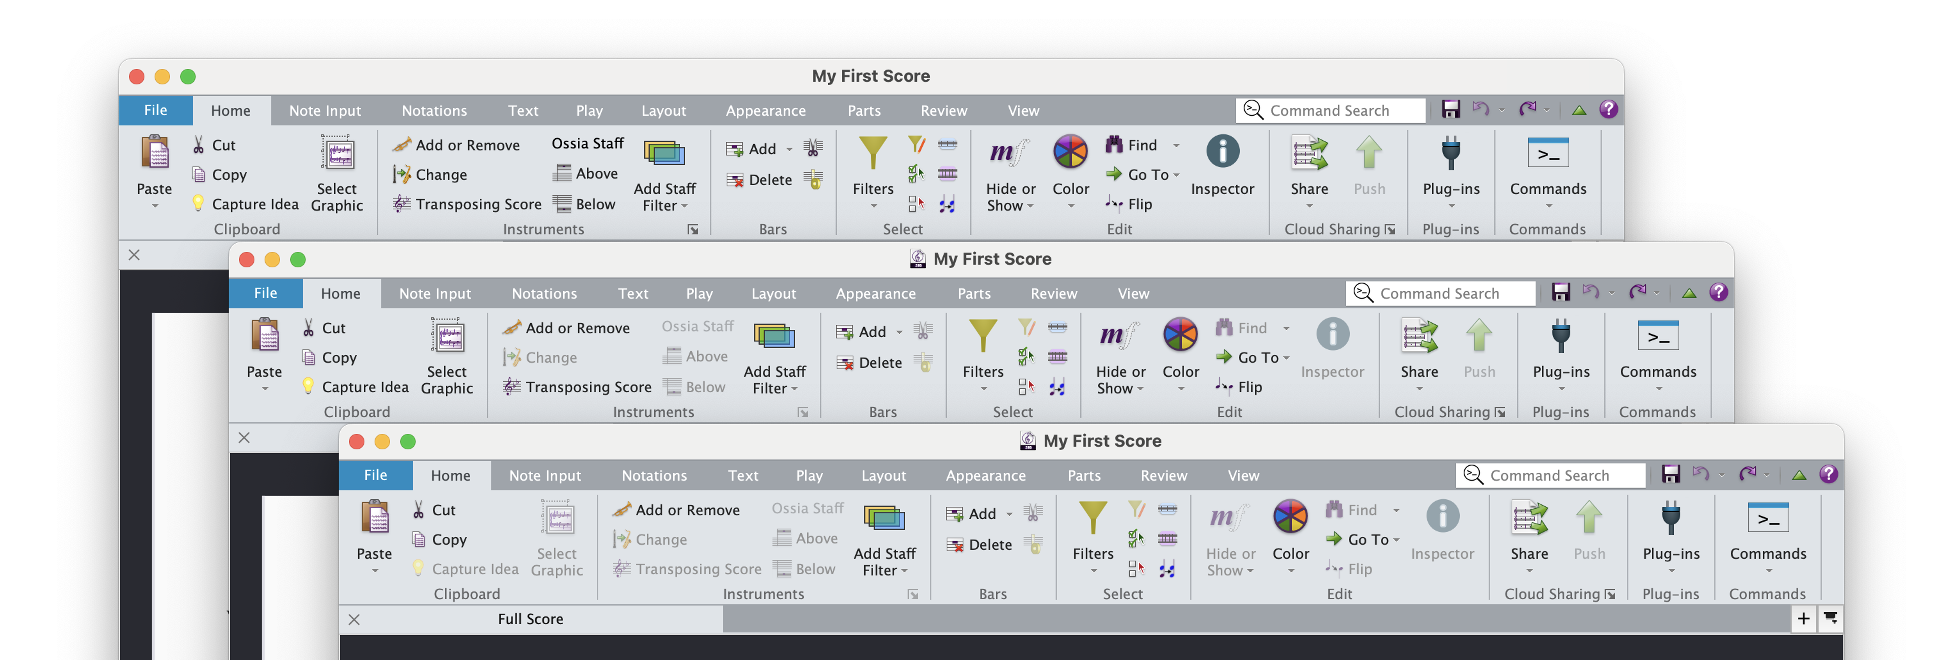The height and width of the screenshot is (660, 1934).
Task: Collapse ribbon with green triangle in the frontmost window
Action: pos(1799,475)
